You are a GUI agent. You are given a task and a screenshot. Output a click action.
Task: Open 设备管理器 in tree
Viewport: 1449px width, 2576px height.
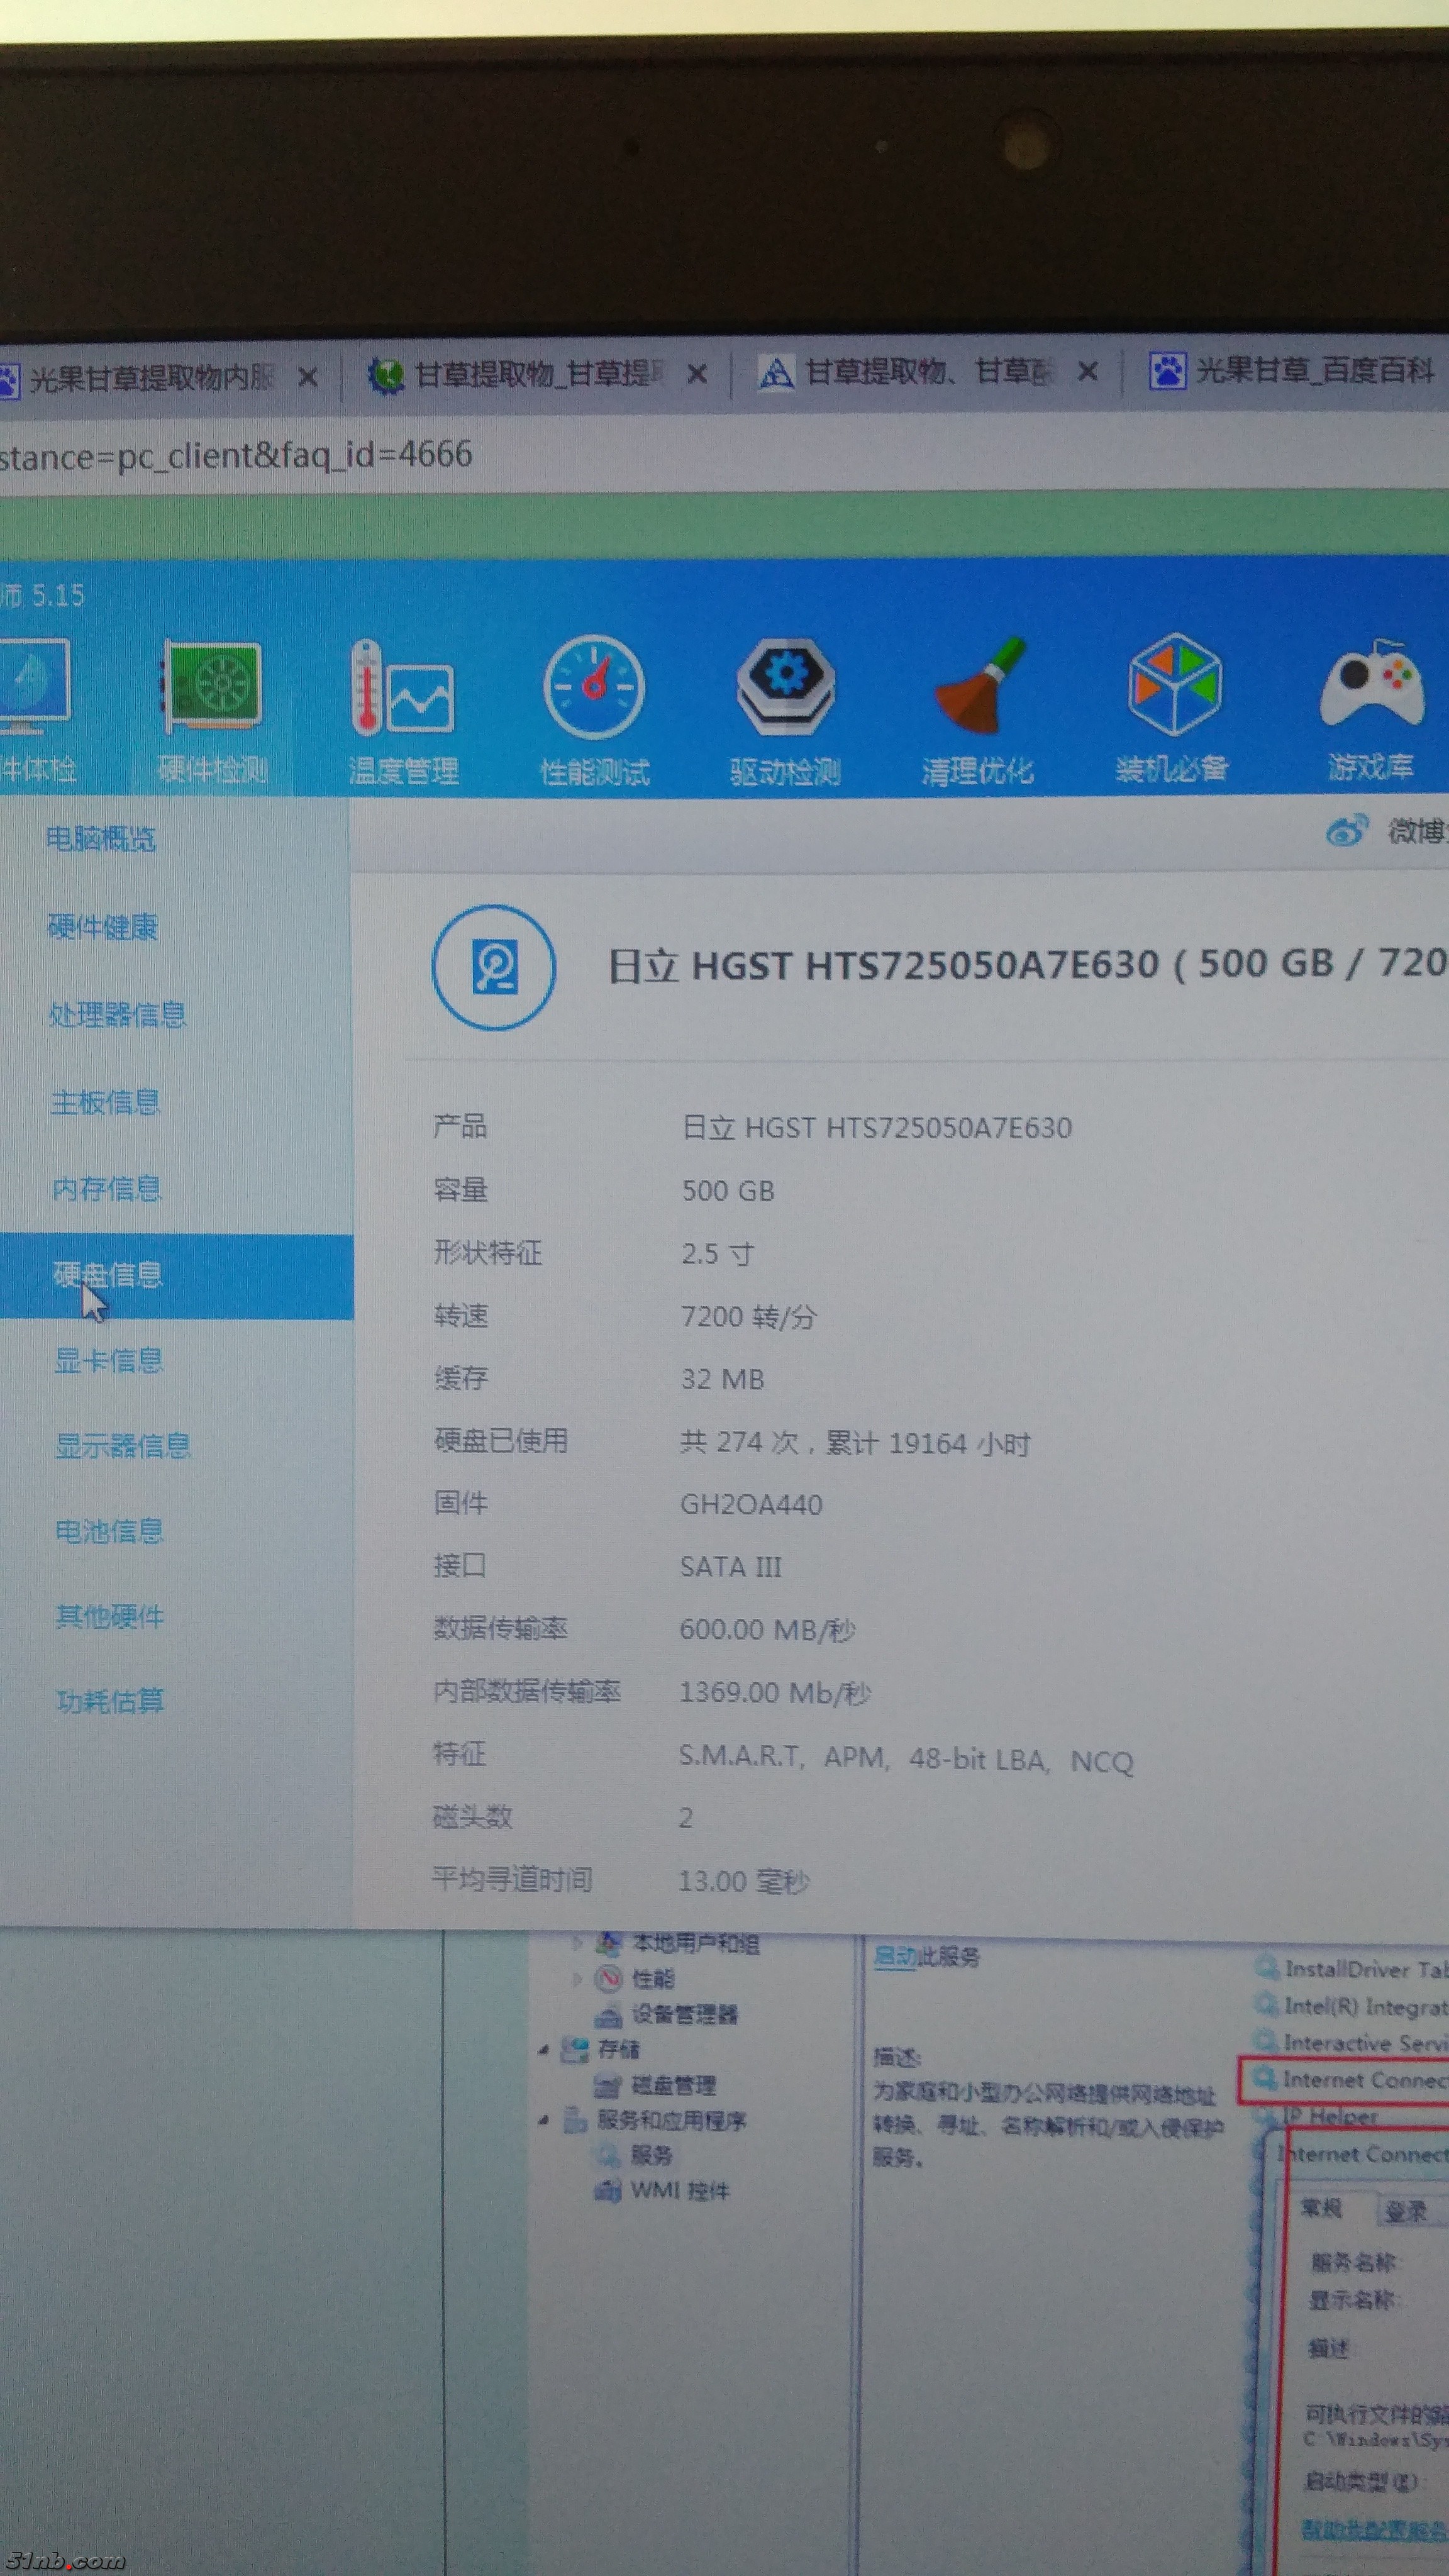(x=684, y=2014)
